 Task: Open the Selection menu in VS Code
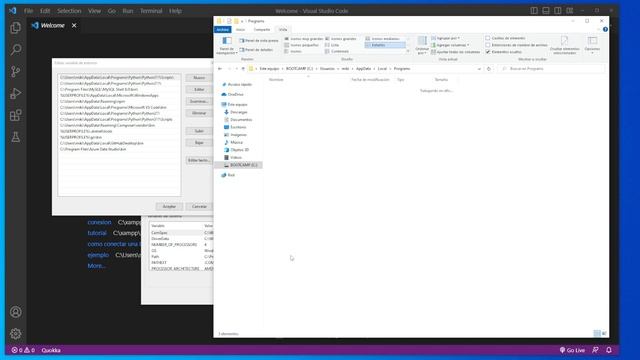pyautogui.click(x=69, y=11)
